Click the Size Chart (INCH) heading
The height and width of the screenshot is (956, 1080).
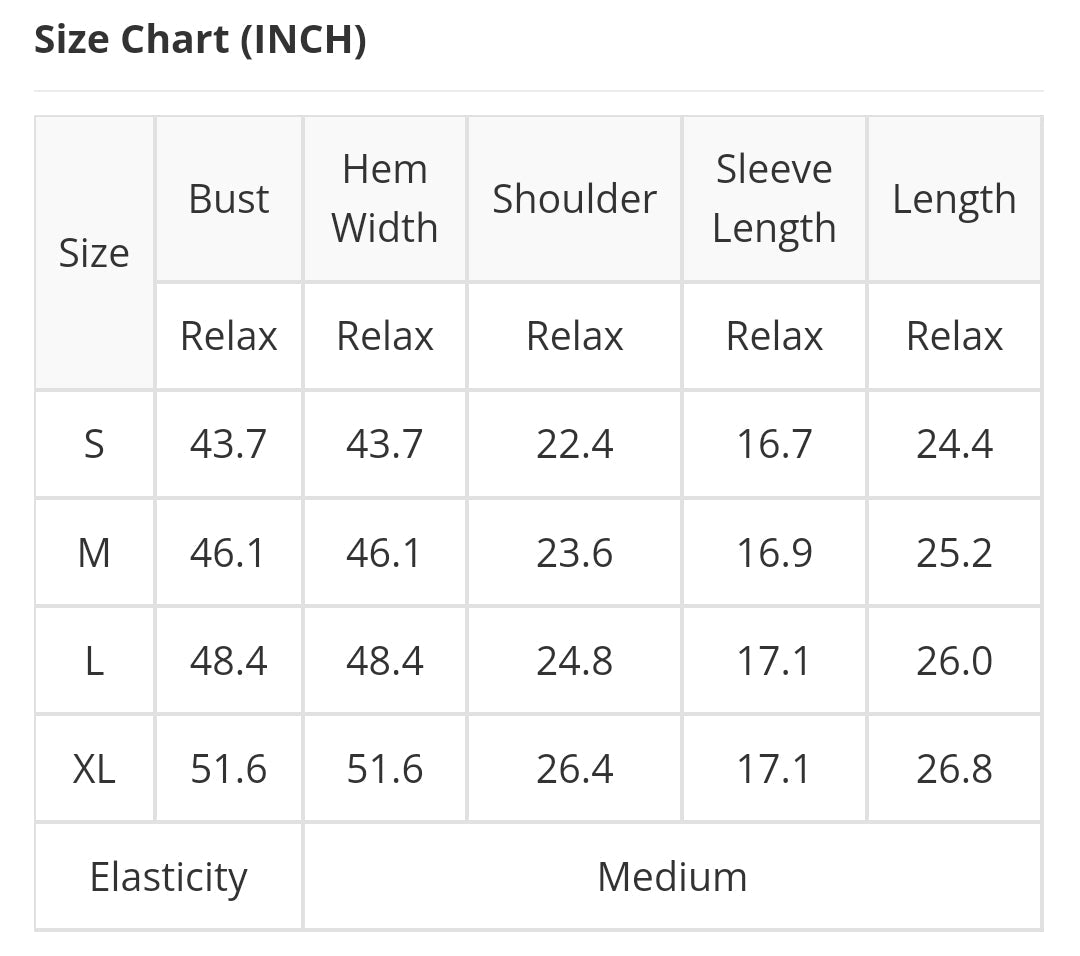200,41
